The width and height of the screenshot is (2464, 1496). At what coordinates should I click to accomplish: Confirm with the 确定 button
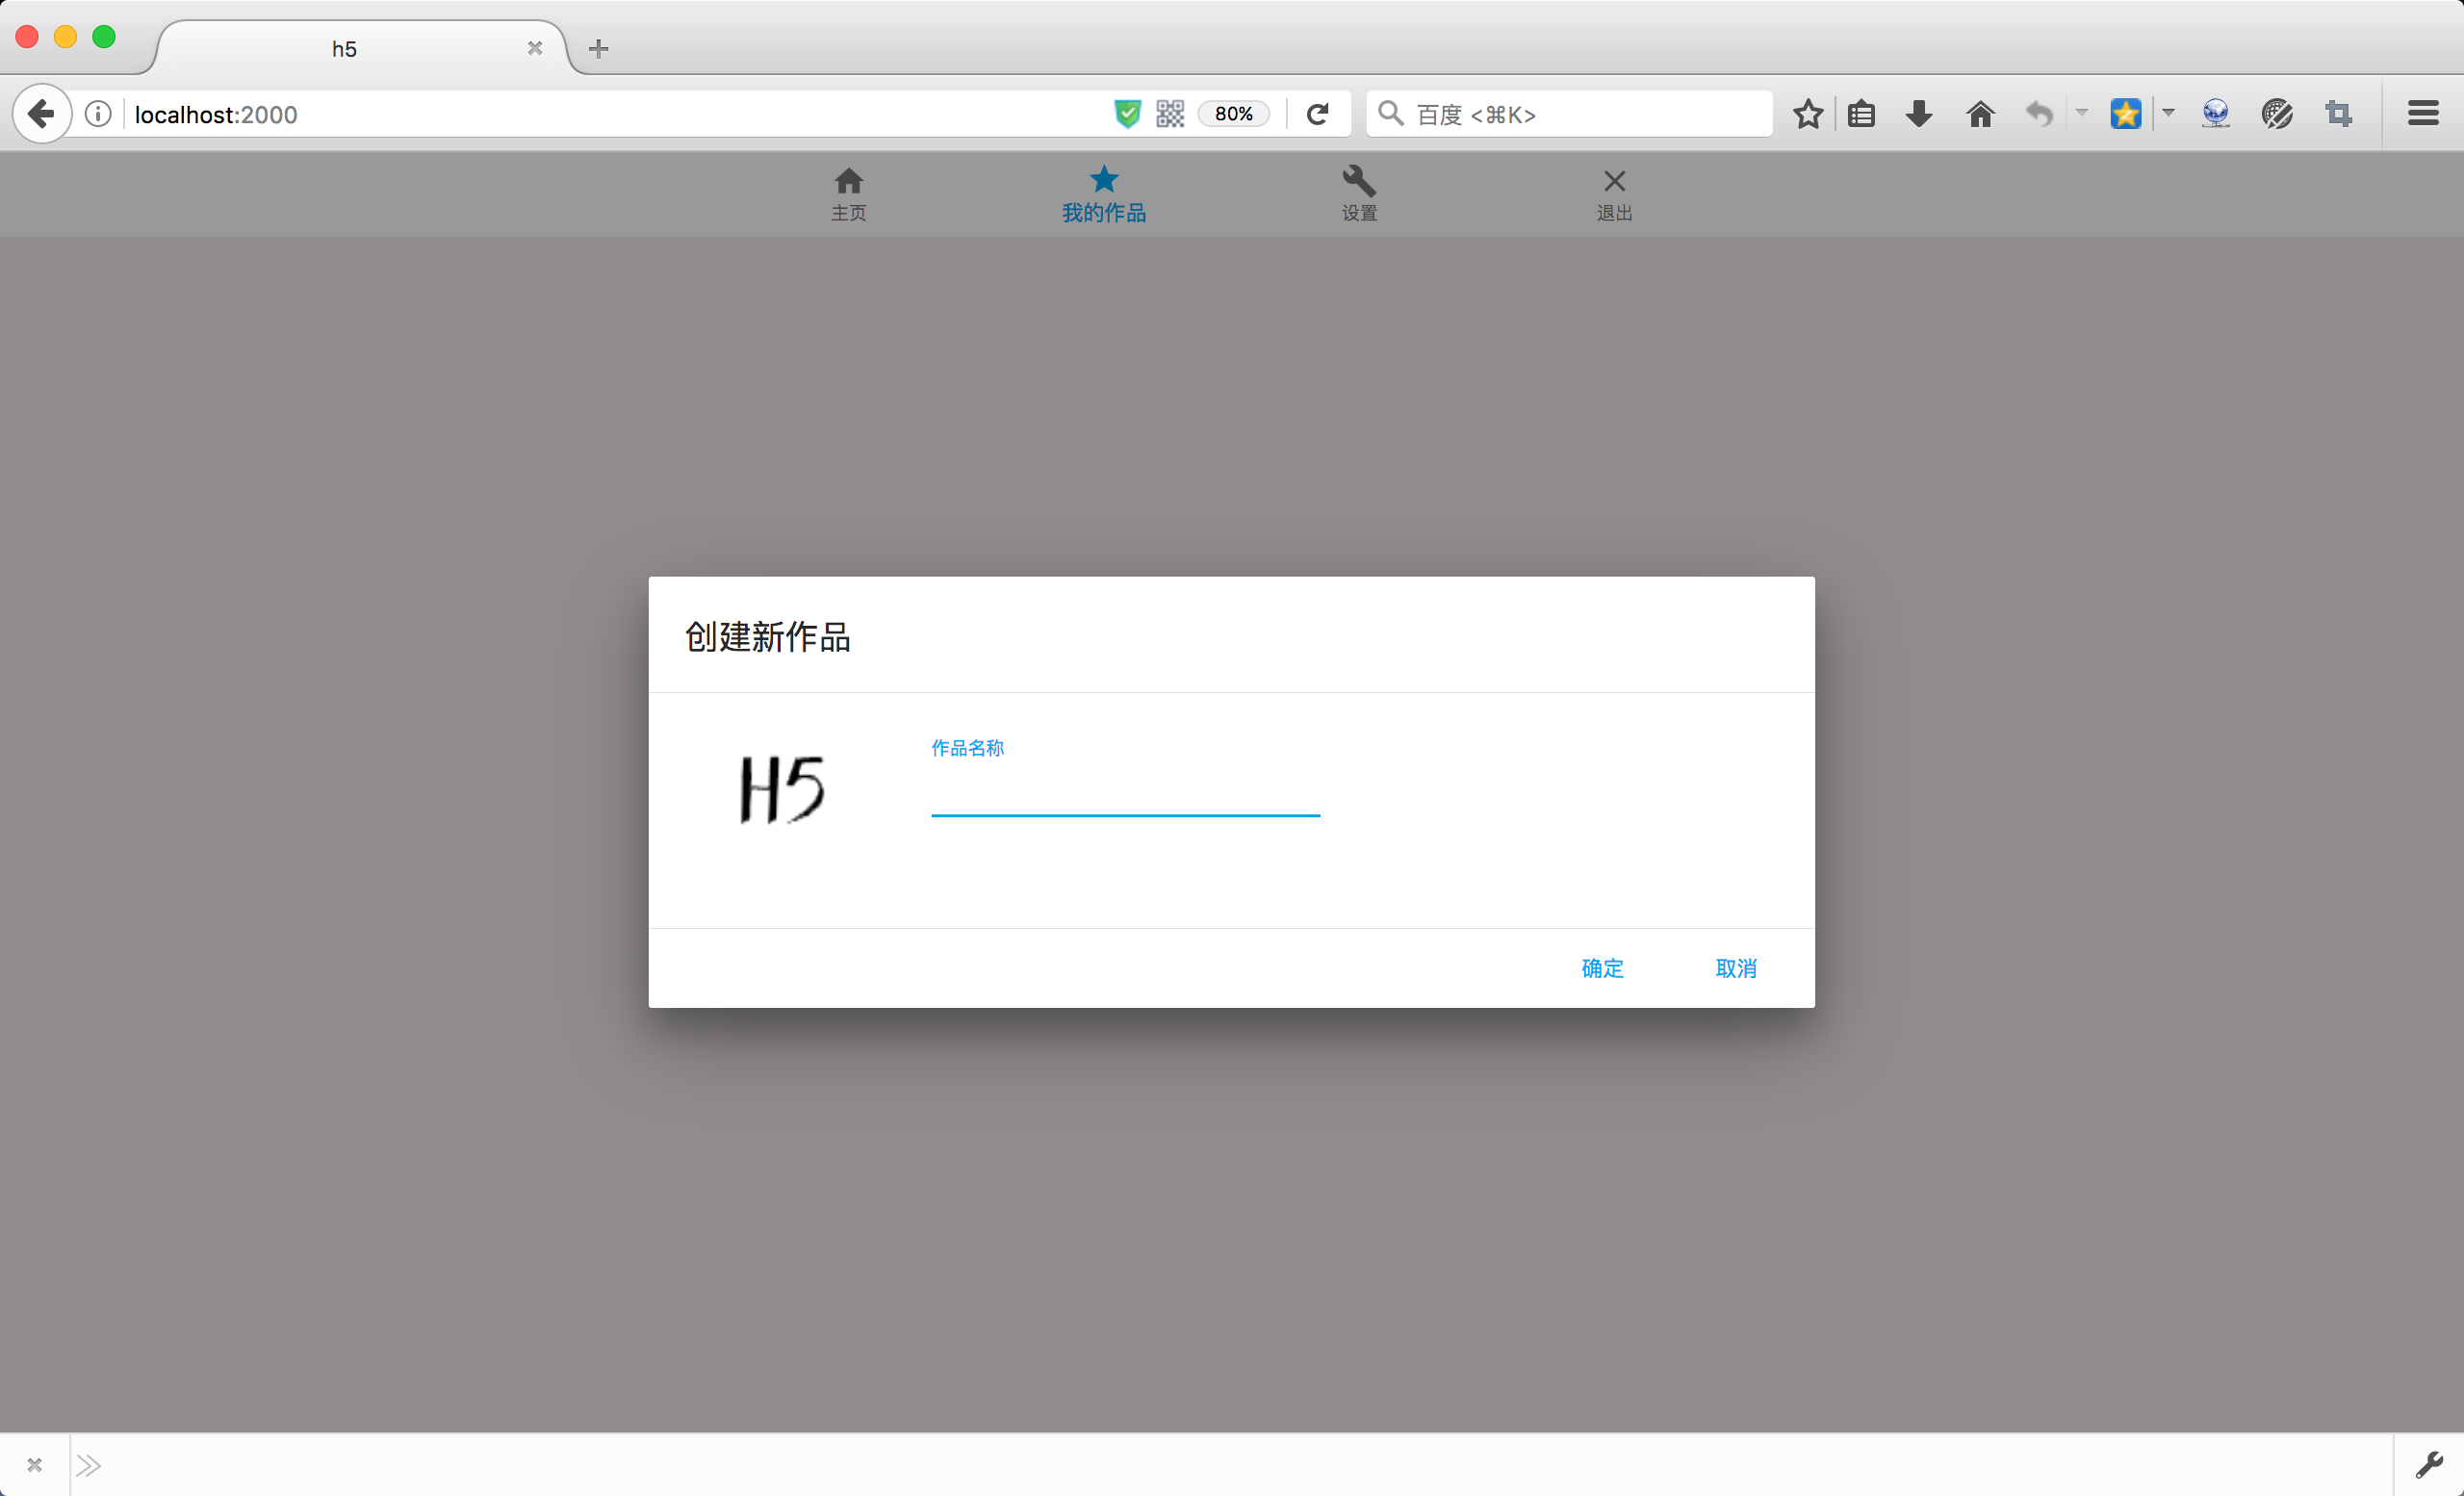tap(1602, 968)
